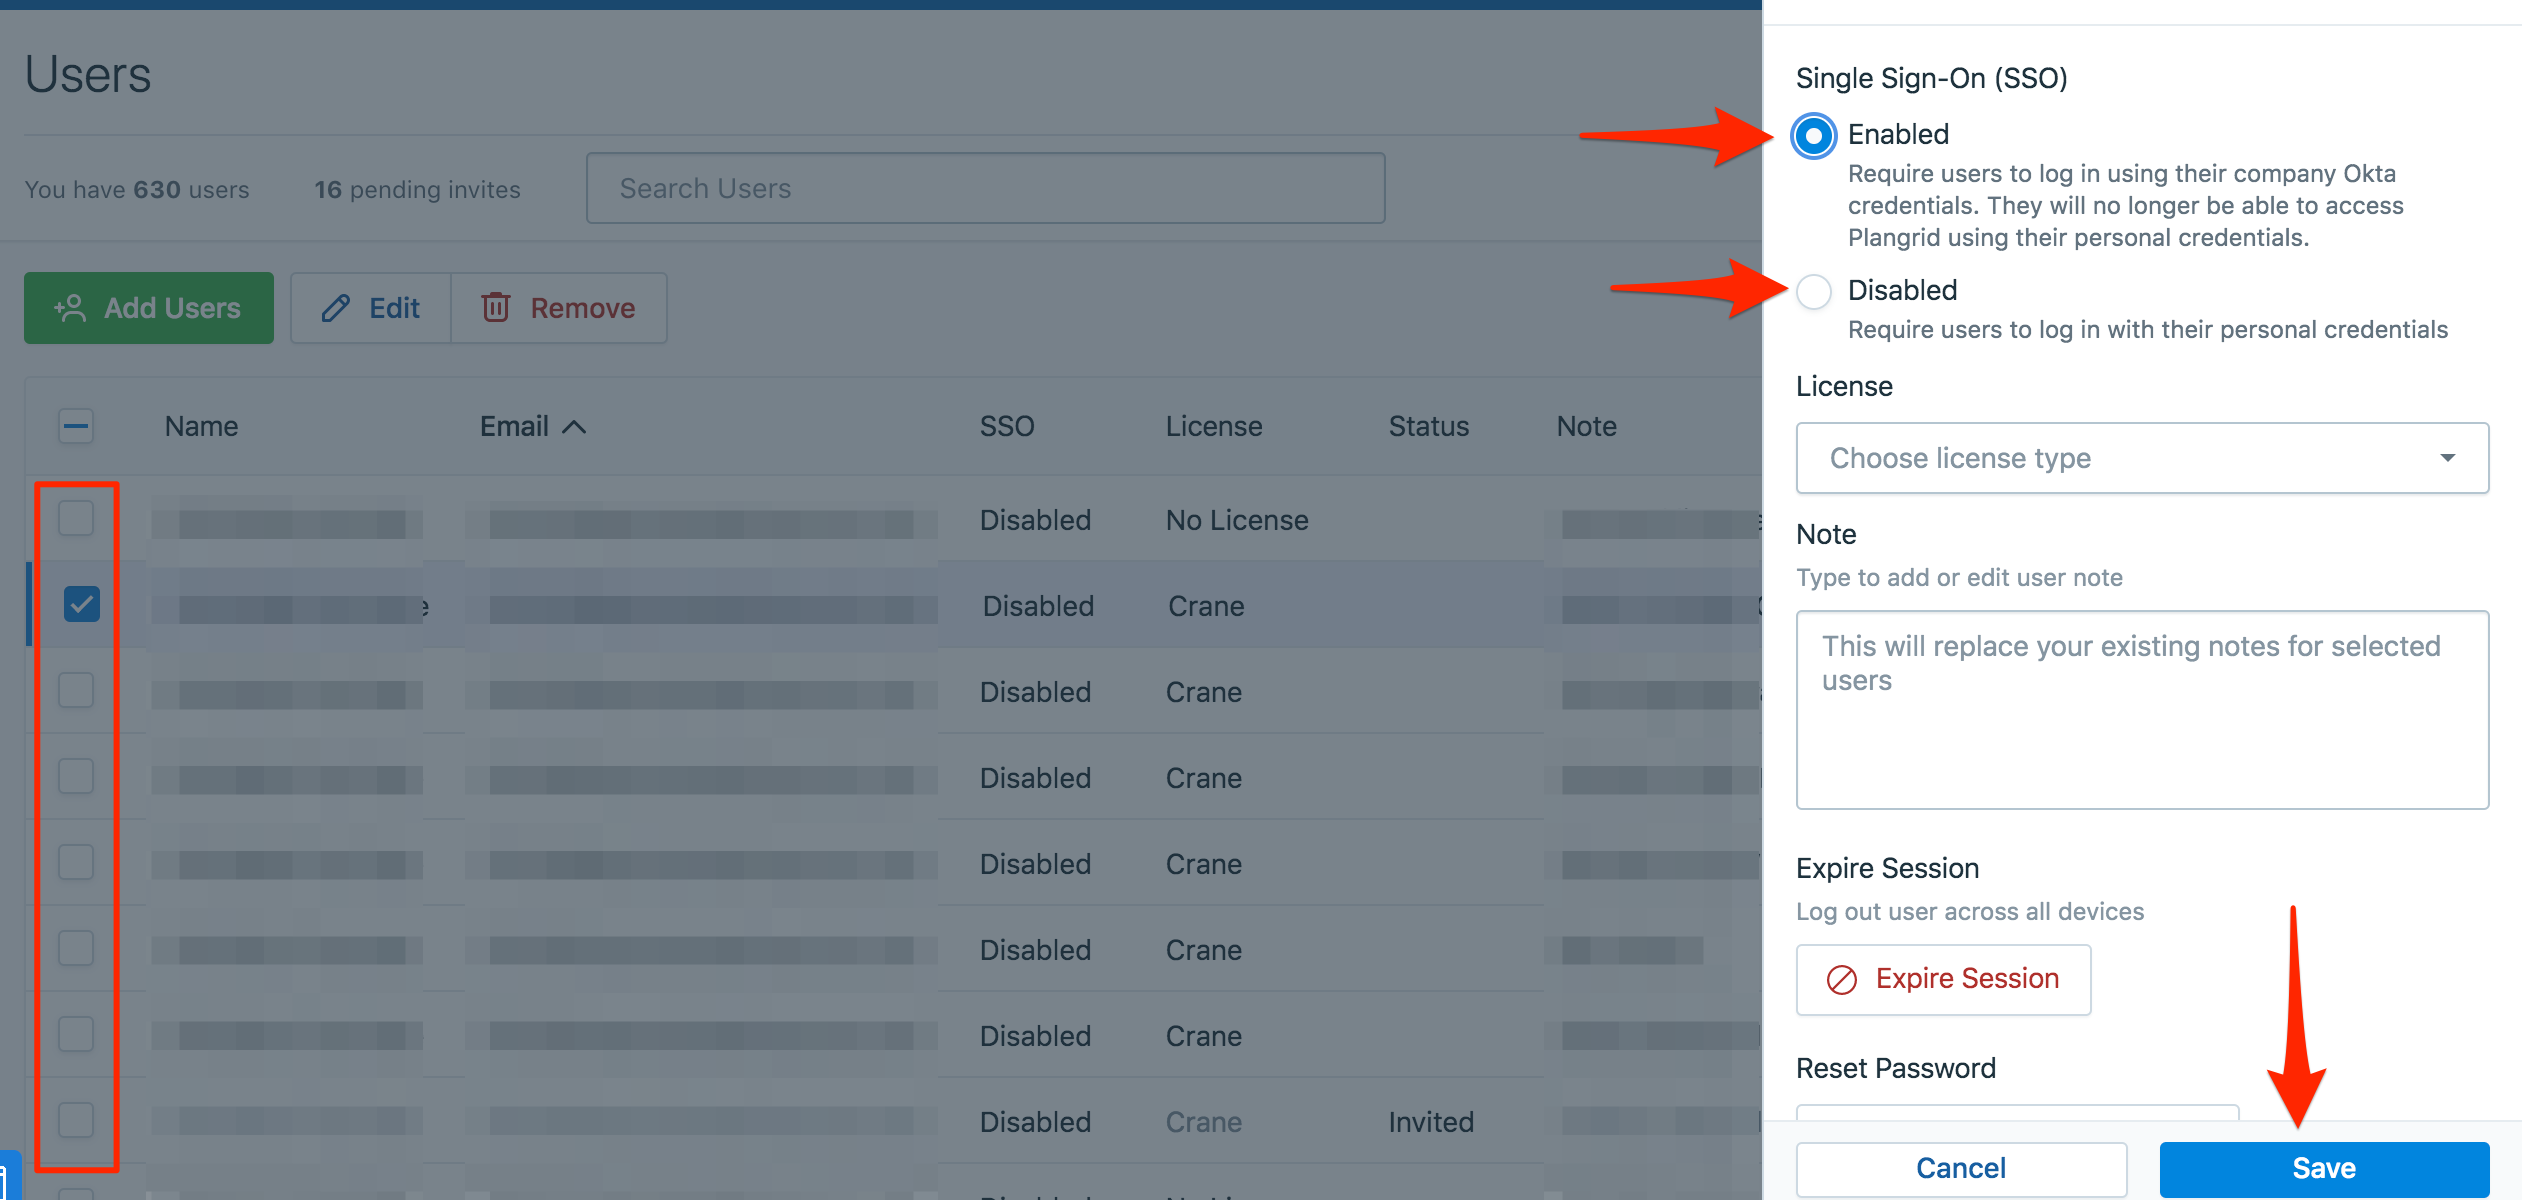Check the row just below the selected user

click(x=76, y=690)
